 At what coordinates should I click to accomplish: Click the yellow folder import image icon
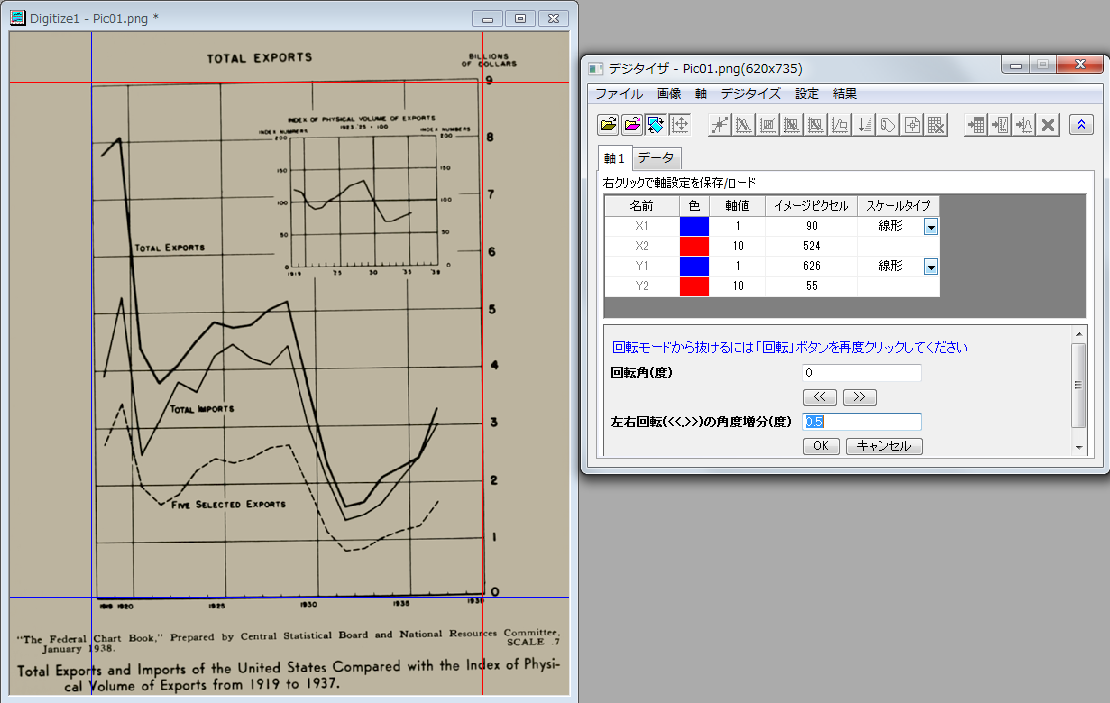(608, 125)
